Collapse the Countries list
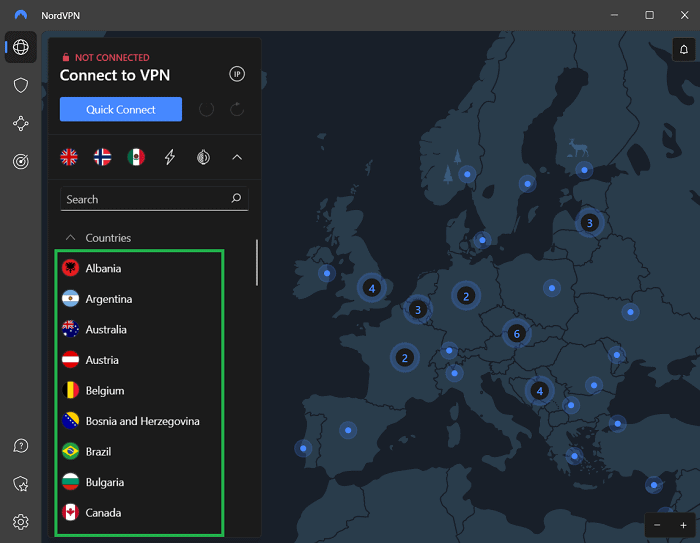700x543 pixels. [71, 238]
